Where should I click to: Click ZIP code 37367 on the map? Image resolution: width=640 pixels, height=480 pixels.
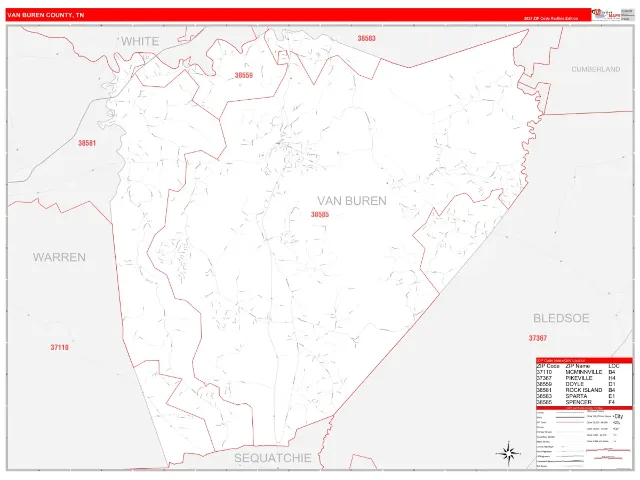(x=538, y=338)
